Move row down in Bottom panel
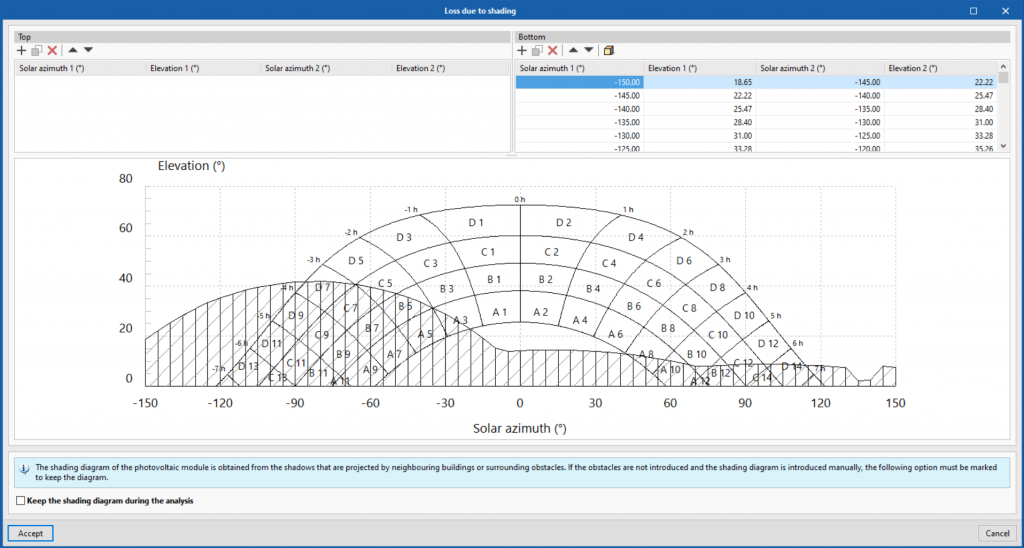 589,50
